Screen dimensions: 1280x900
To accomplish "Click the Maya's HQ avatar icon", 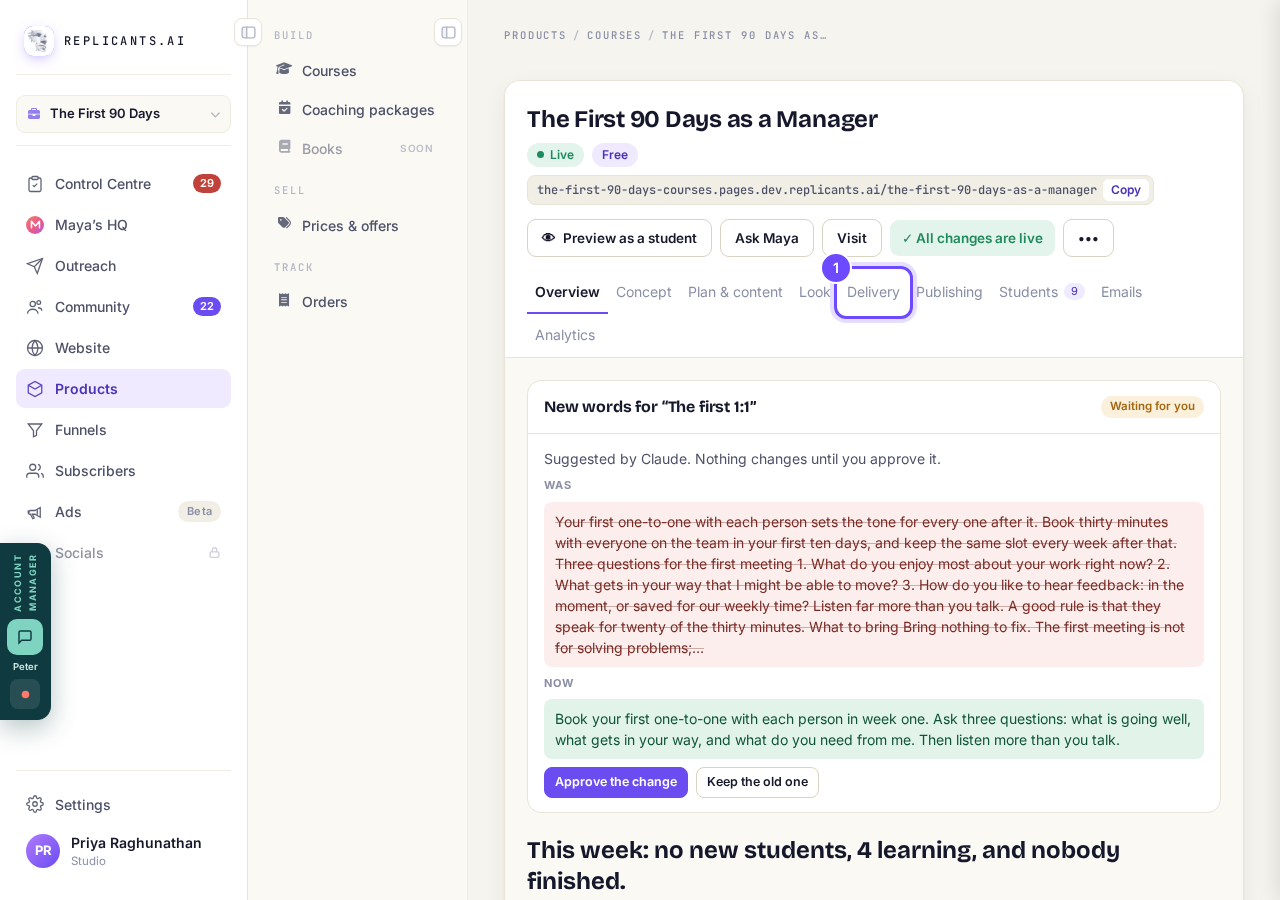I will 35,225.
